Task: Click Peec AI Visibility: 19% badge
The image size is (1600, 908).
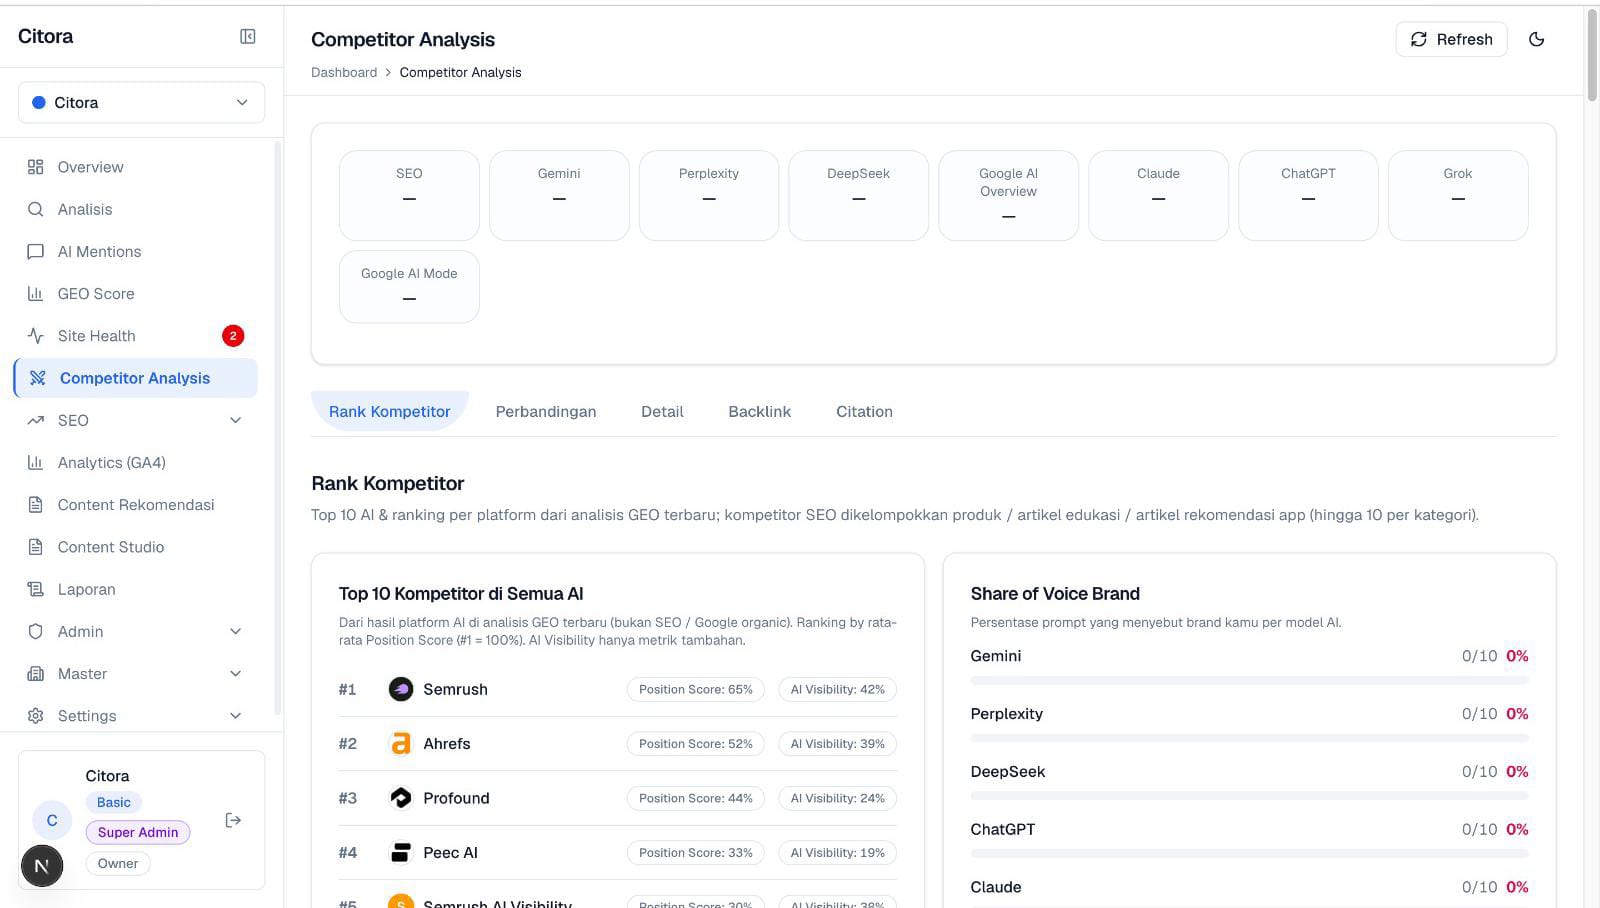Action: [x=838, y=853]
